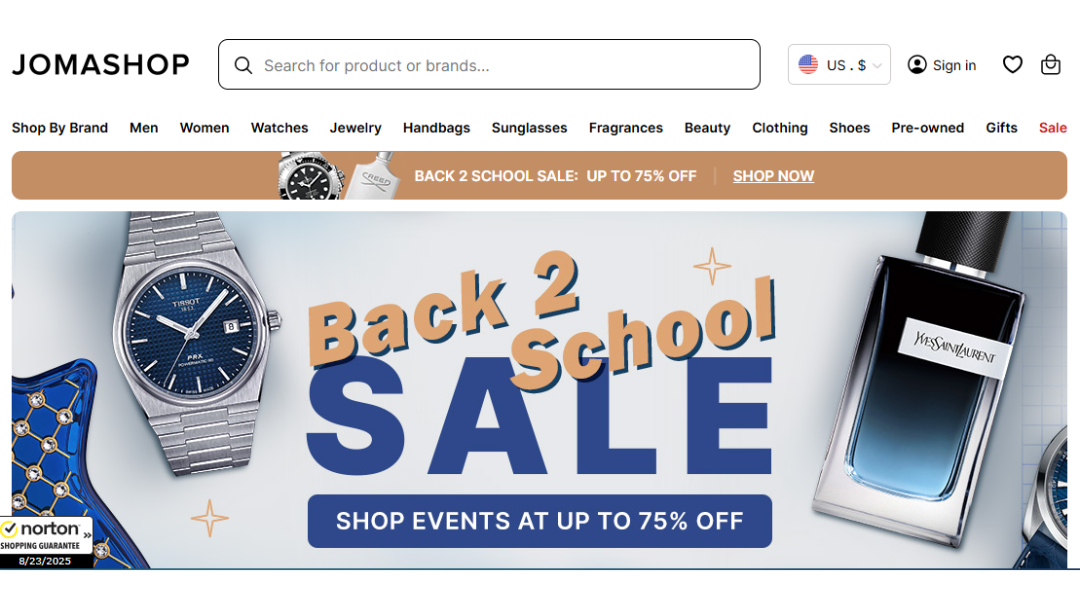Image resolution: width=1080 pixels, height=600 pixels.
Task: Click the Sign in link
Action: [954, 65]
